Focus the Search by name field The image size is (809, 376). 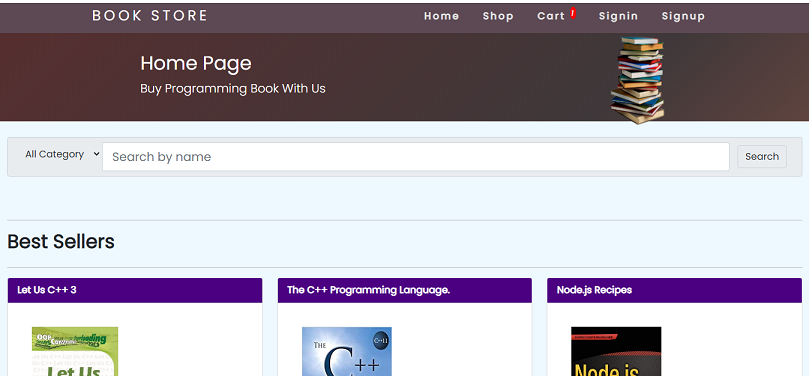(416, 157)
